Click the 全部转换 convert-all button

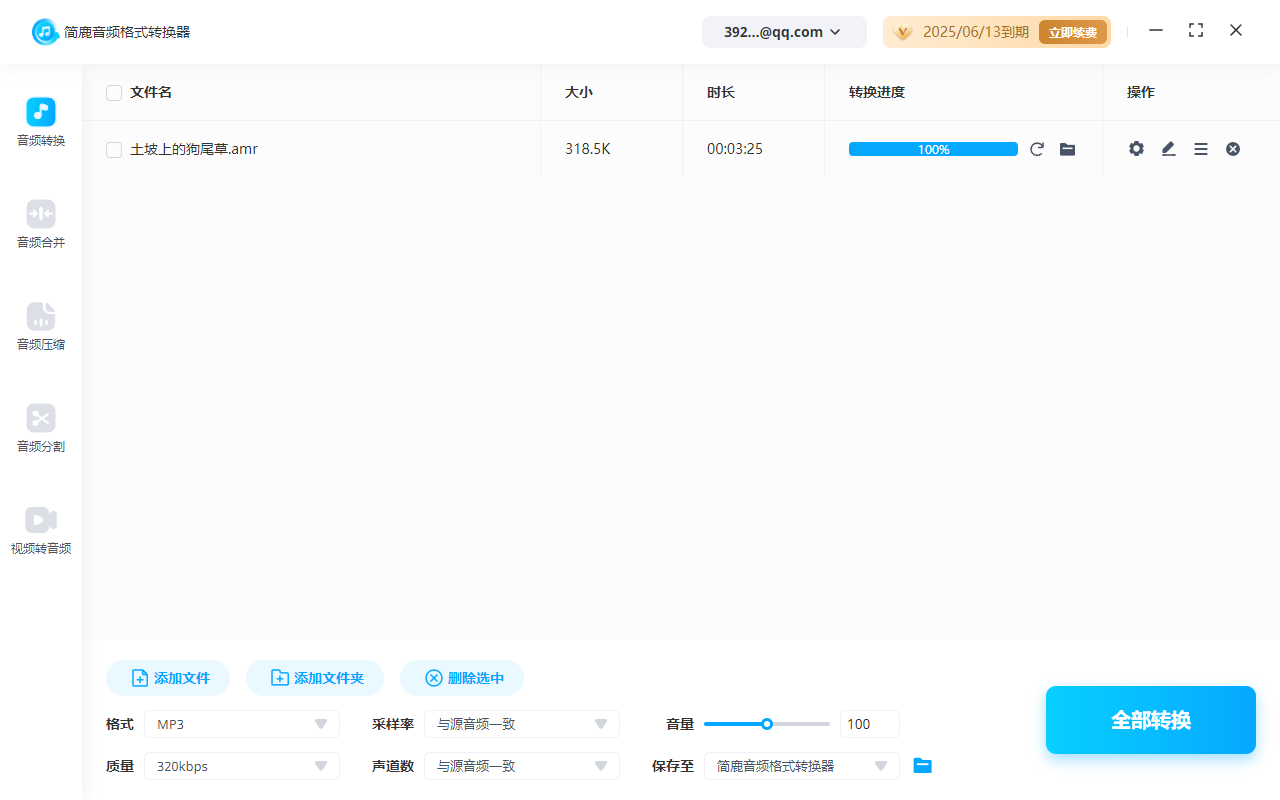point(1150,719)
